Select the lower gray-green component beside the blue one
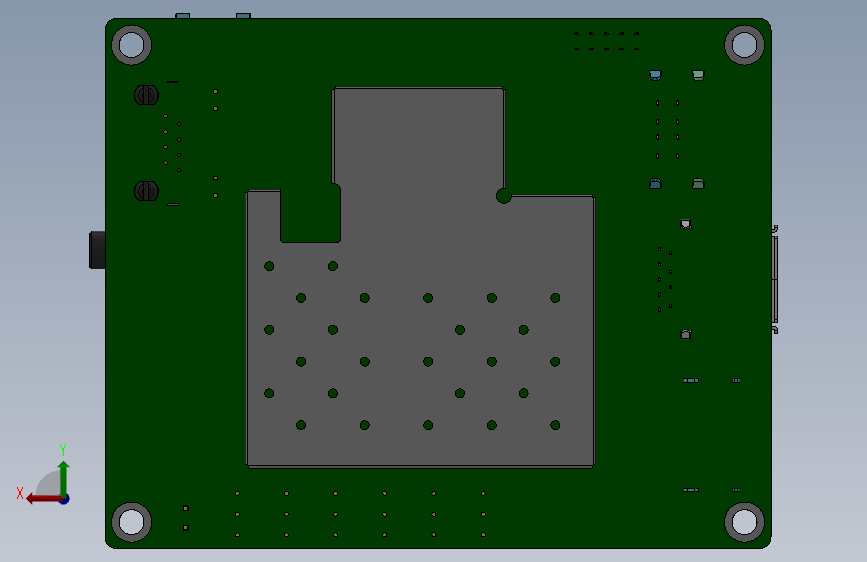This screenshot has width=867, height=562. pyautogui.click(x=698, y=184)
